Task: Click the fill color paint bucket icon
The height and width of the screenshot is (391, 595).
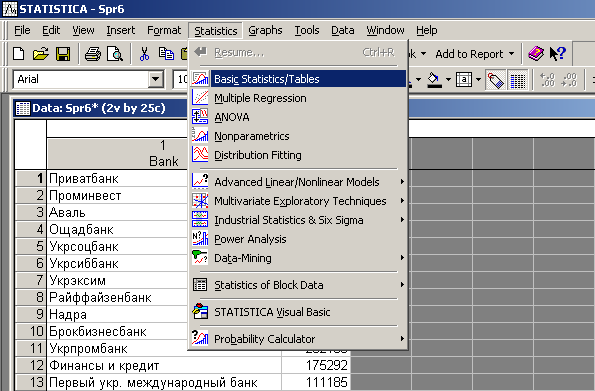Action: point(434,80)
